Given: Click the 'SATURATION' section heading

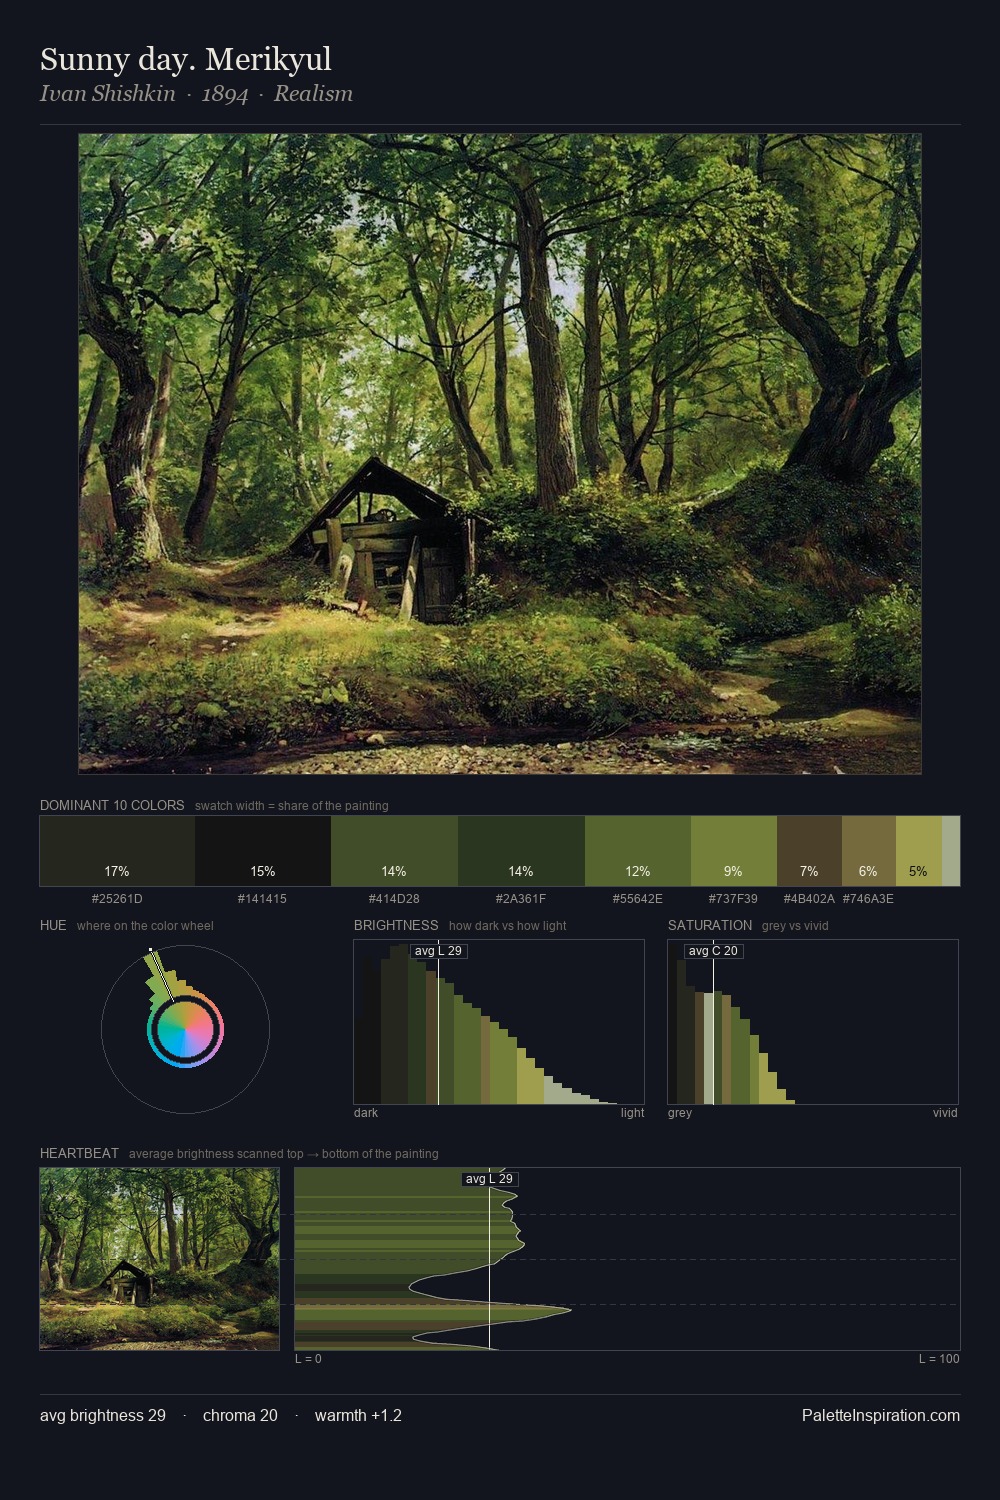Looking at the screenshot, I should pyautogui.click(x=710, y=925).
